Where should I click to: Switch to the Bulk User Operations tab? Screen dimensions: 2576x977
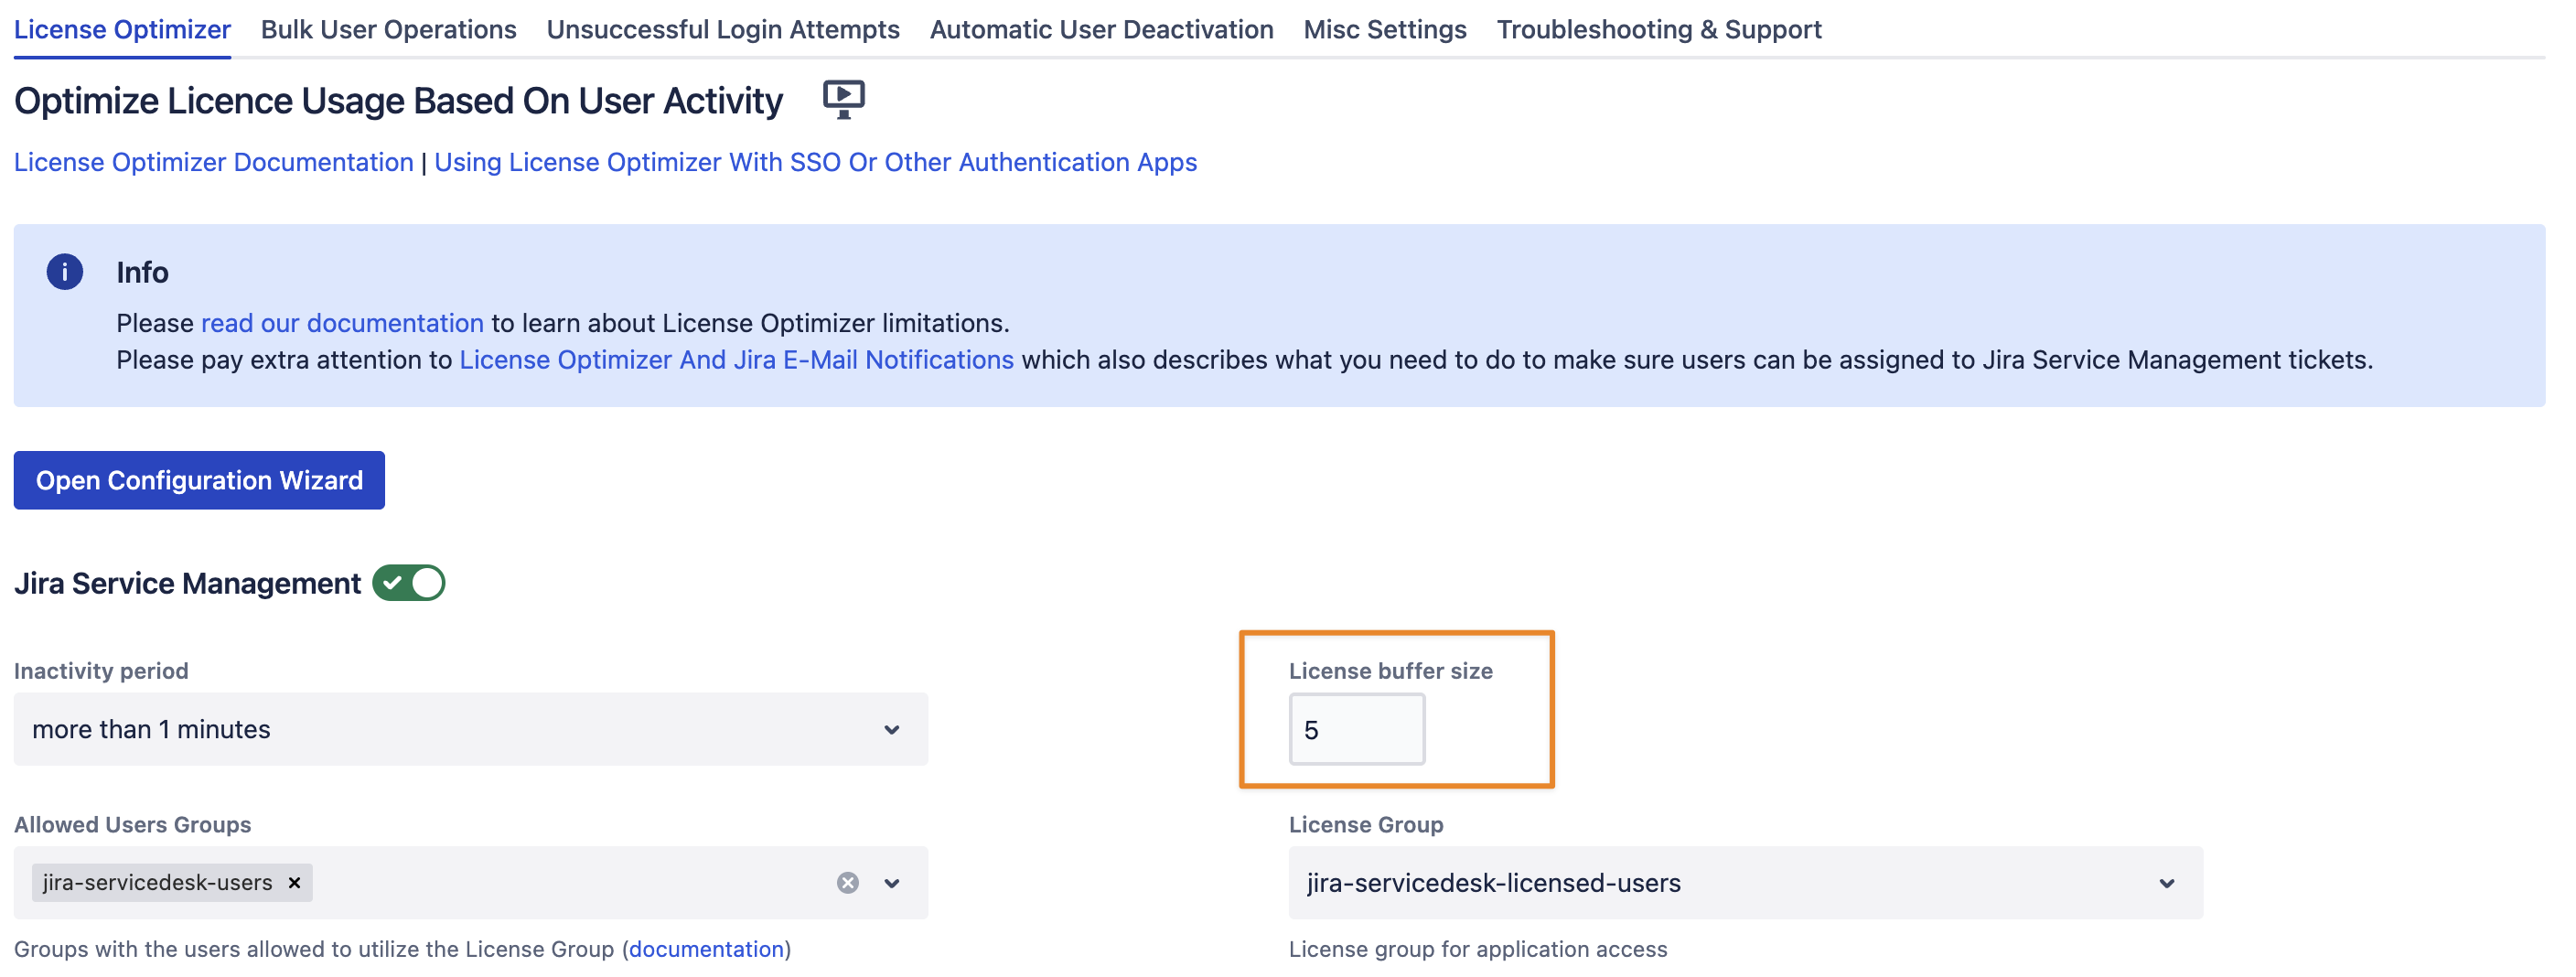tap(388, 30)
